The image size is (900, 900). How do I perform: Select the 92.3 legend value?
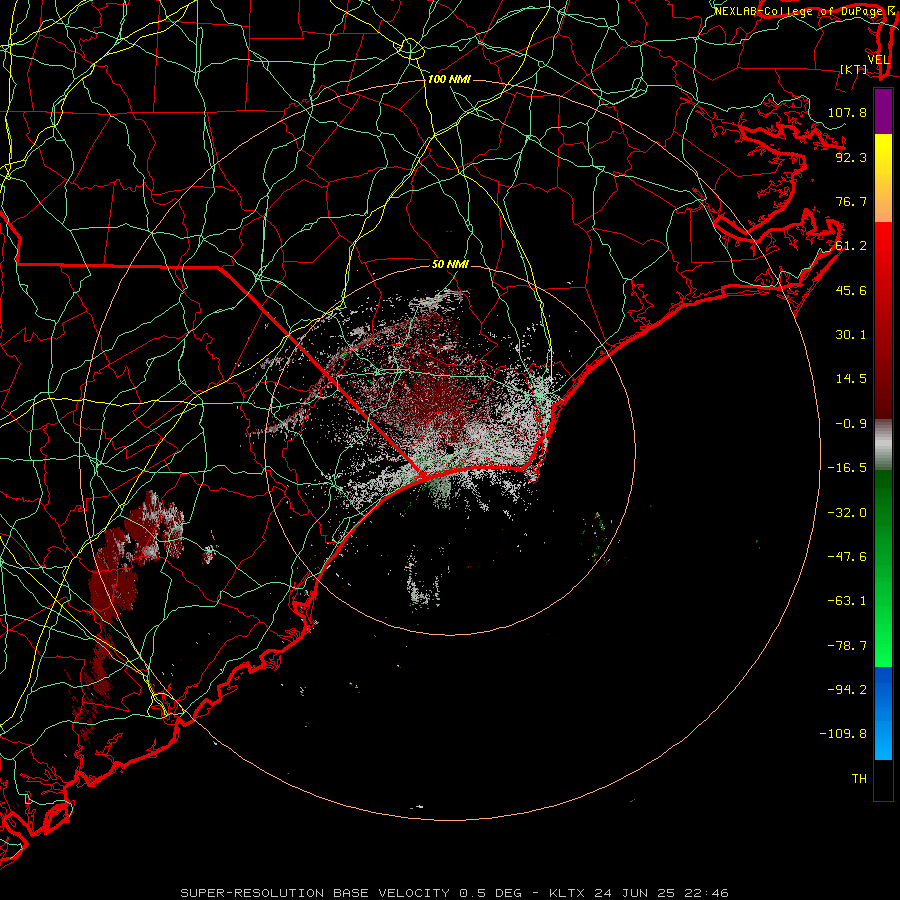click(851, 157)
